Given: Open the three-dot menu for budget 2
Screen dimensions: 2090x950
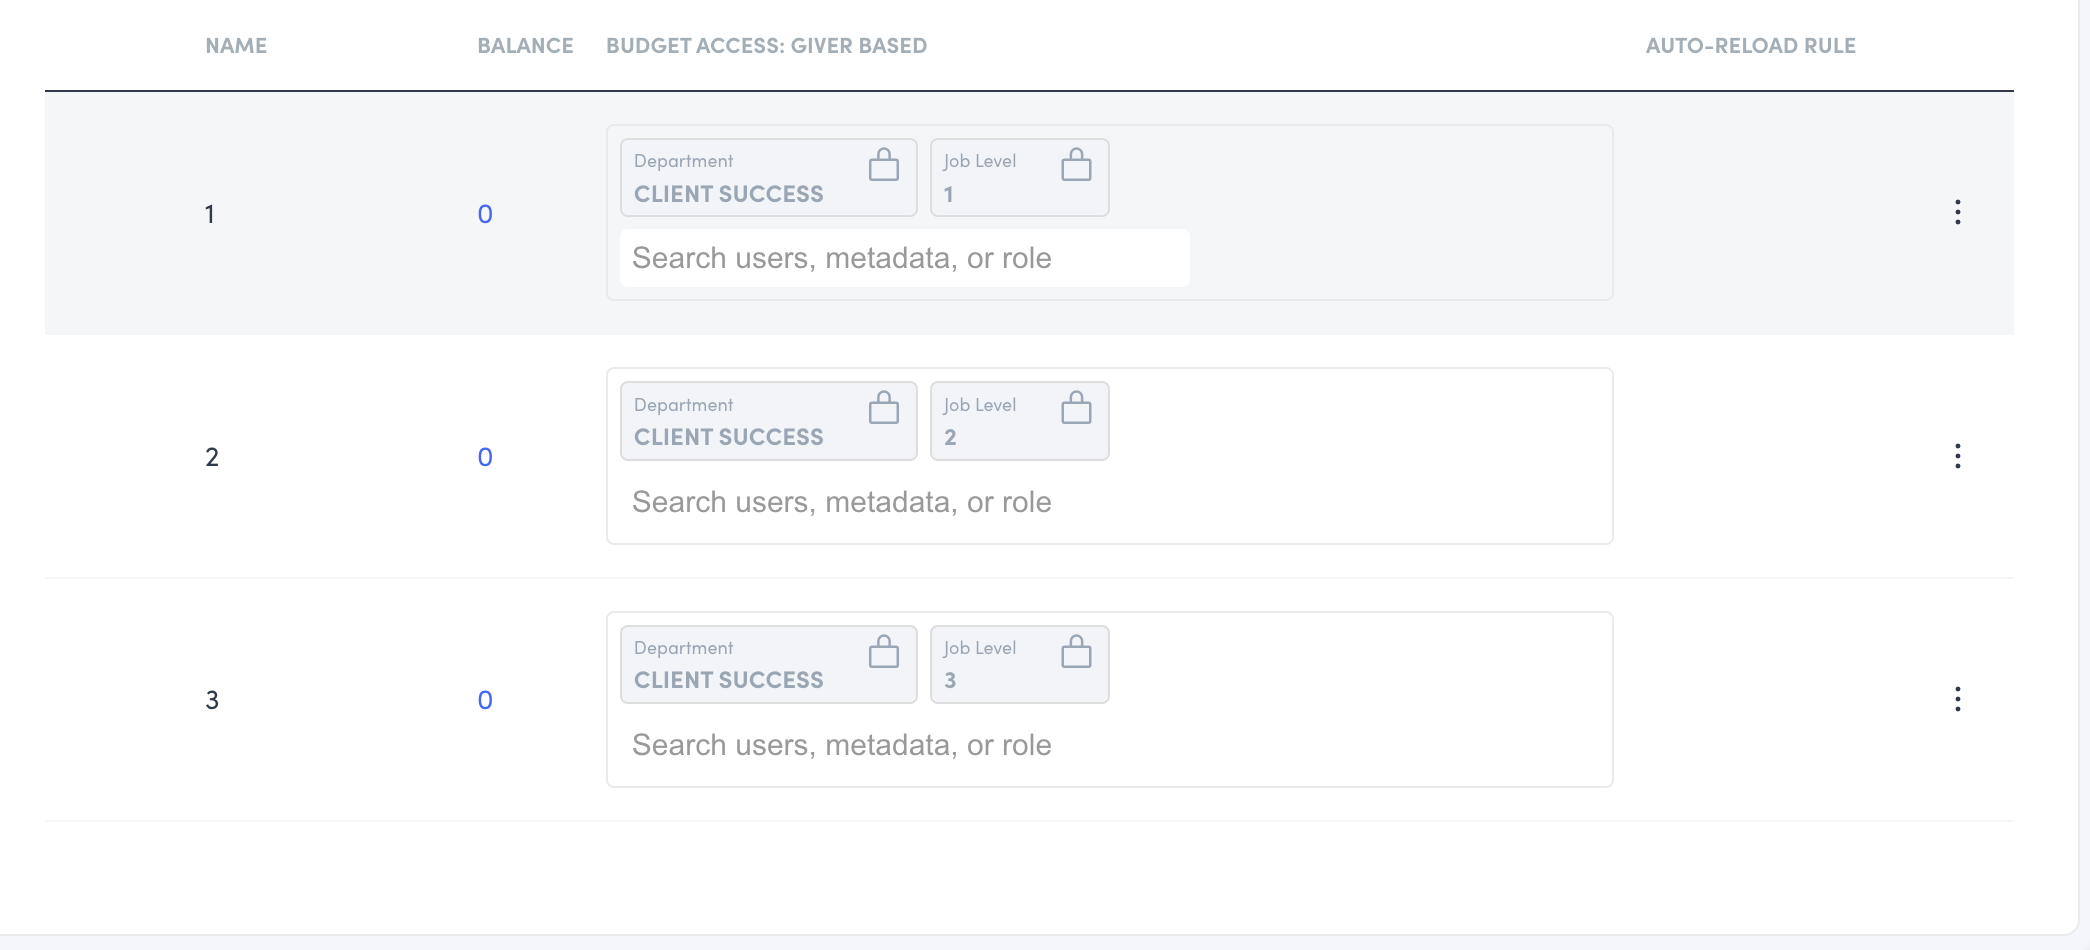Looking at the screenshot, I should click(x=1957, y=456).
